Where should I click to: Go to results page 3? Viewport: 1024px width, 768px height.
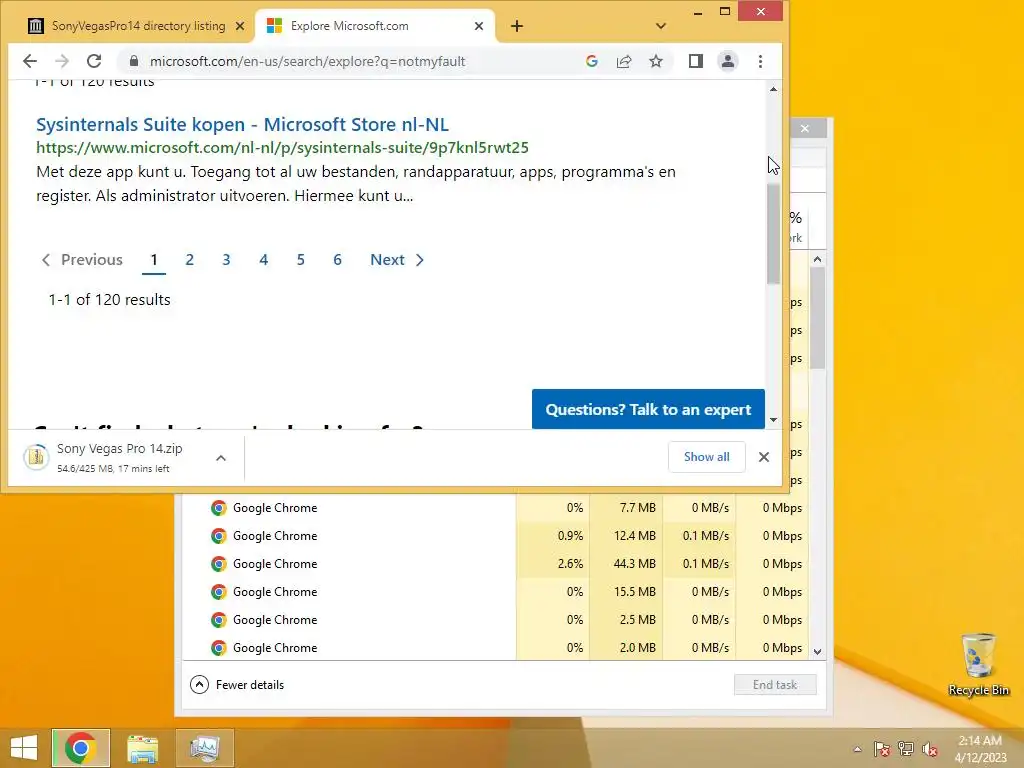point(226,260)
